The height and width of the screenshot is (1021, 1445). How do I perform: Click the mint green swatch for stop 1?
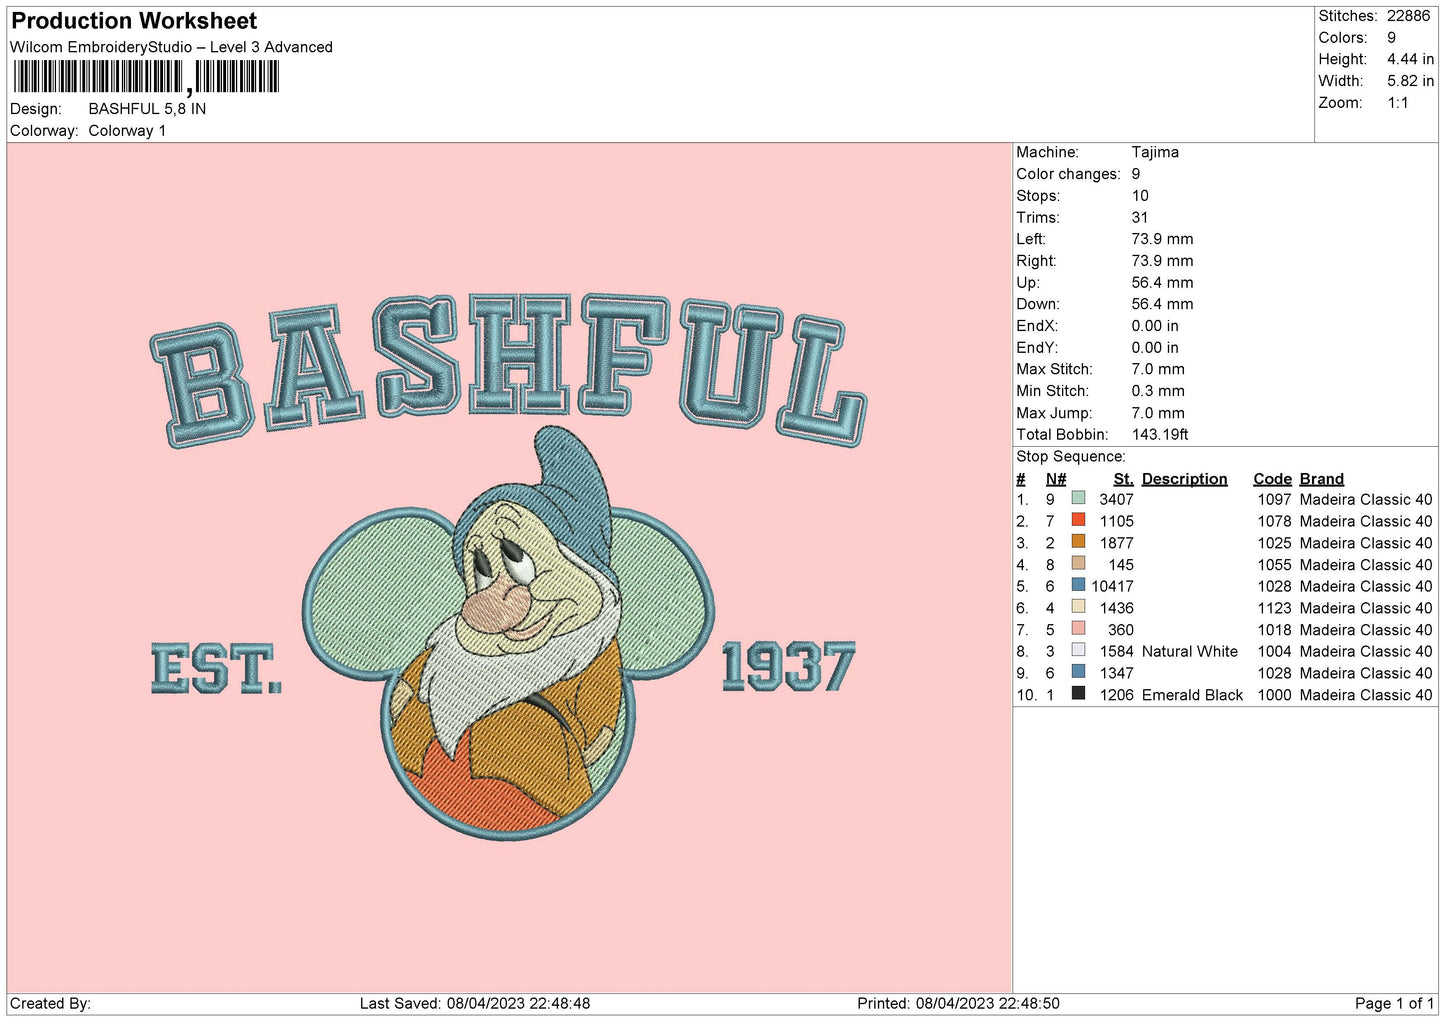[1078, 498]
